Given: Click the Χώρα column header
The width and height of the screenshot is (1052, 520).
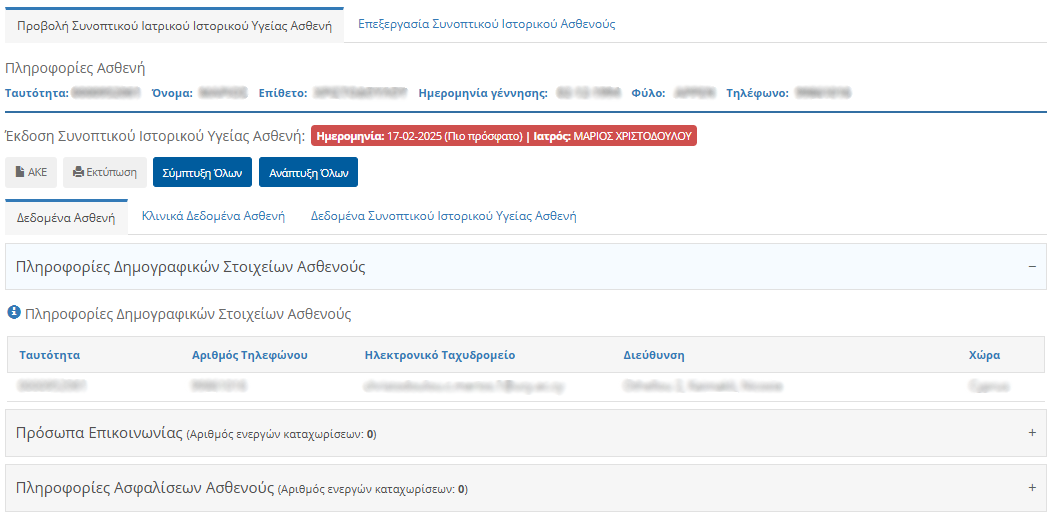Looking at the screenshot, I should (984, 355).
